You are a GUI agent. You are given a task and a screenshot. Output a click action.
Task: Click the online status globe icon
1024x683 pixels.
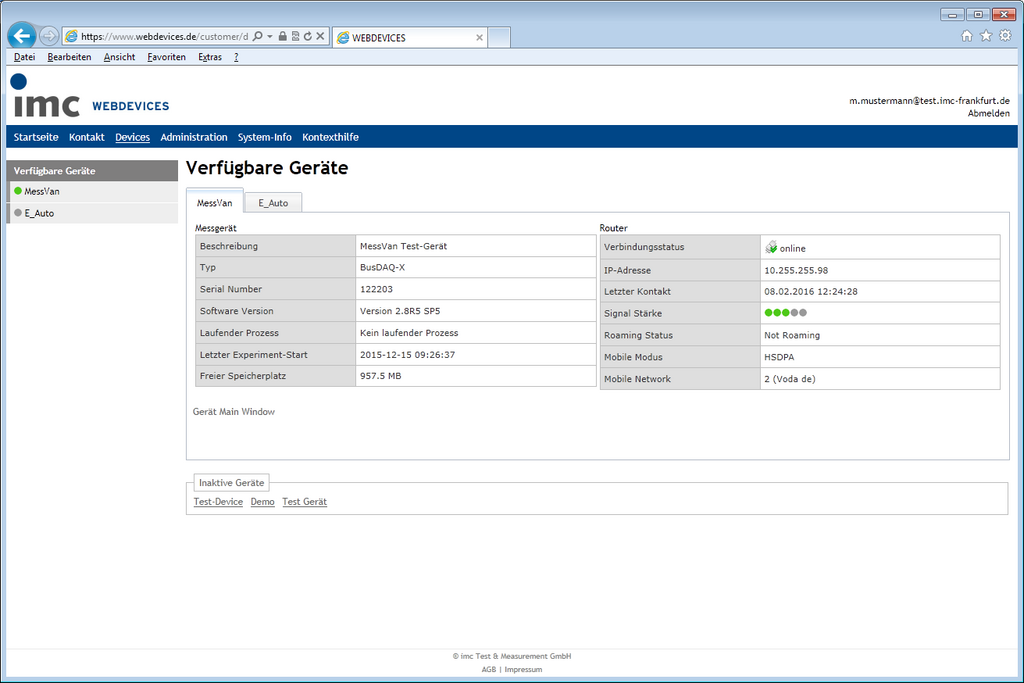click(770, 247)
